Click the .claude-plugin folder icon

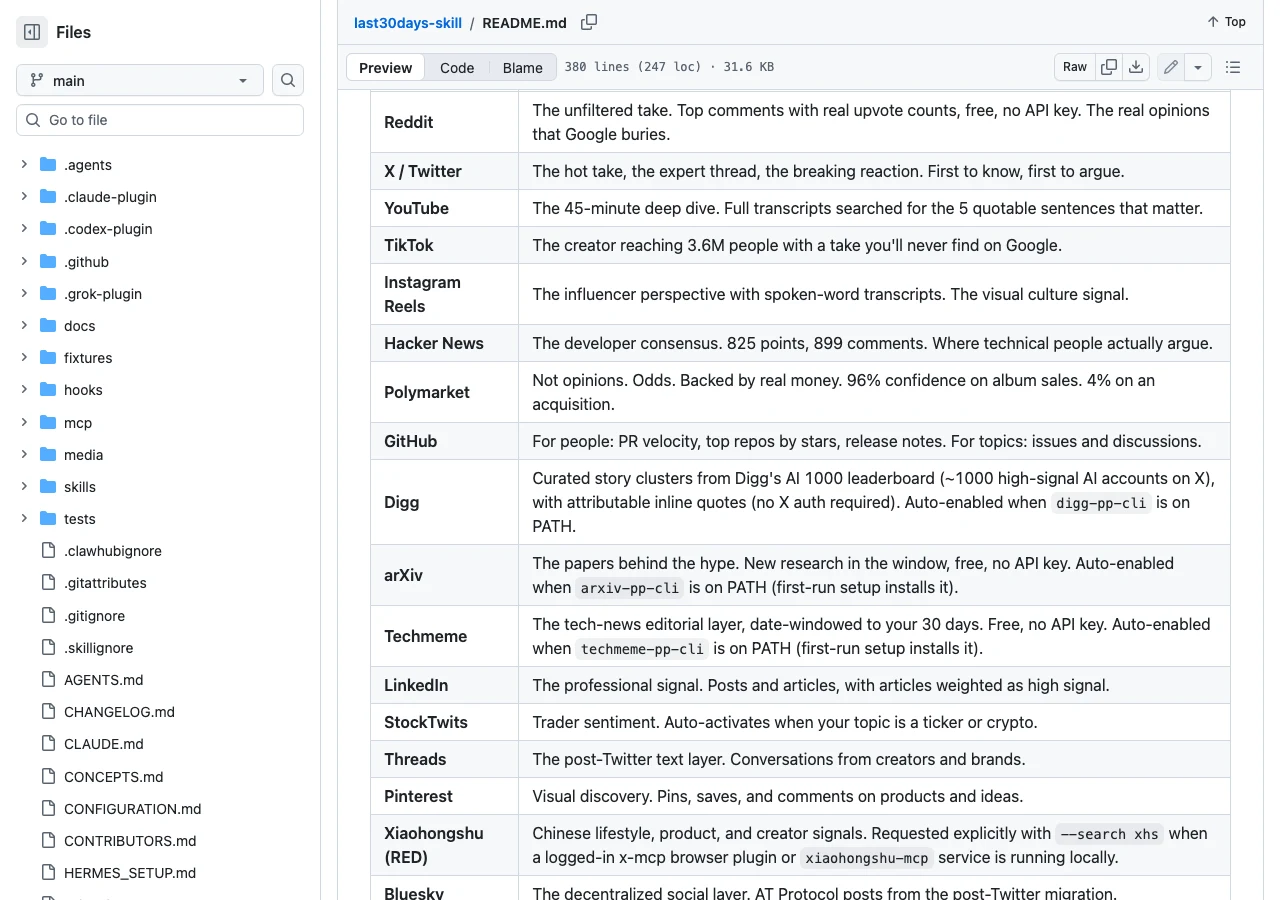[x=48, y=196]
